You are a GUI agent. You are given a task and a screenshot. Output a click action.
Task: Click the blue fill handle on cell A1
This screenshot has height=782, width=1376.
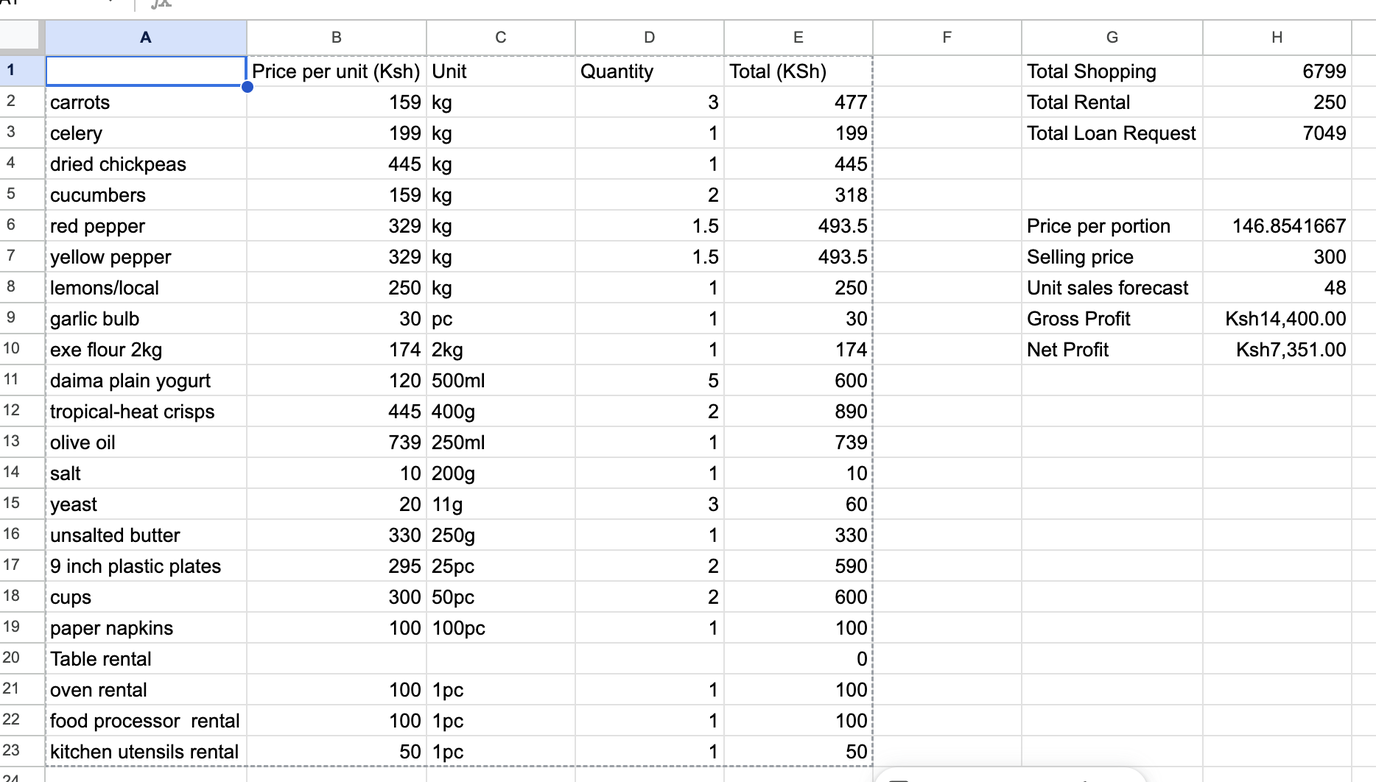pyautogui.click(x=247, y=87)
